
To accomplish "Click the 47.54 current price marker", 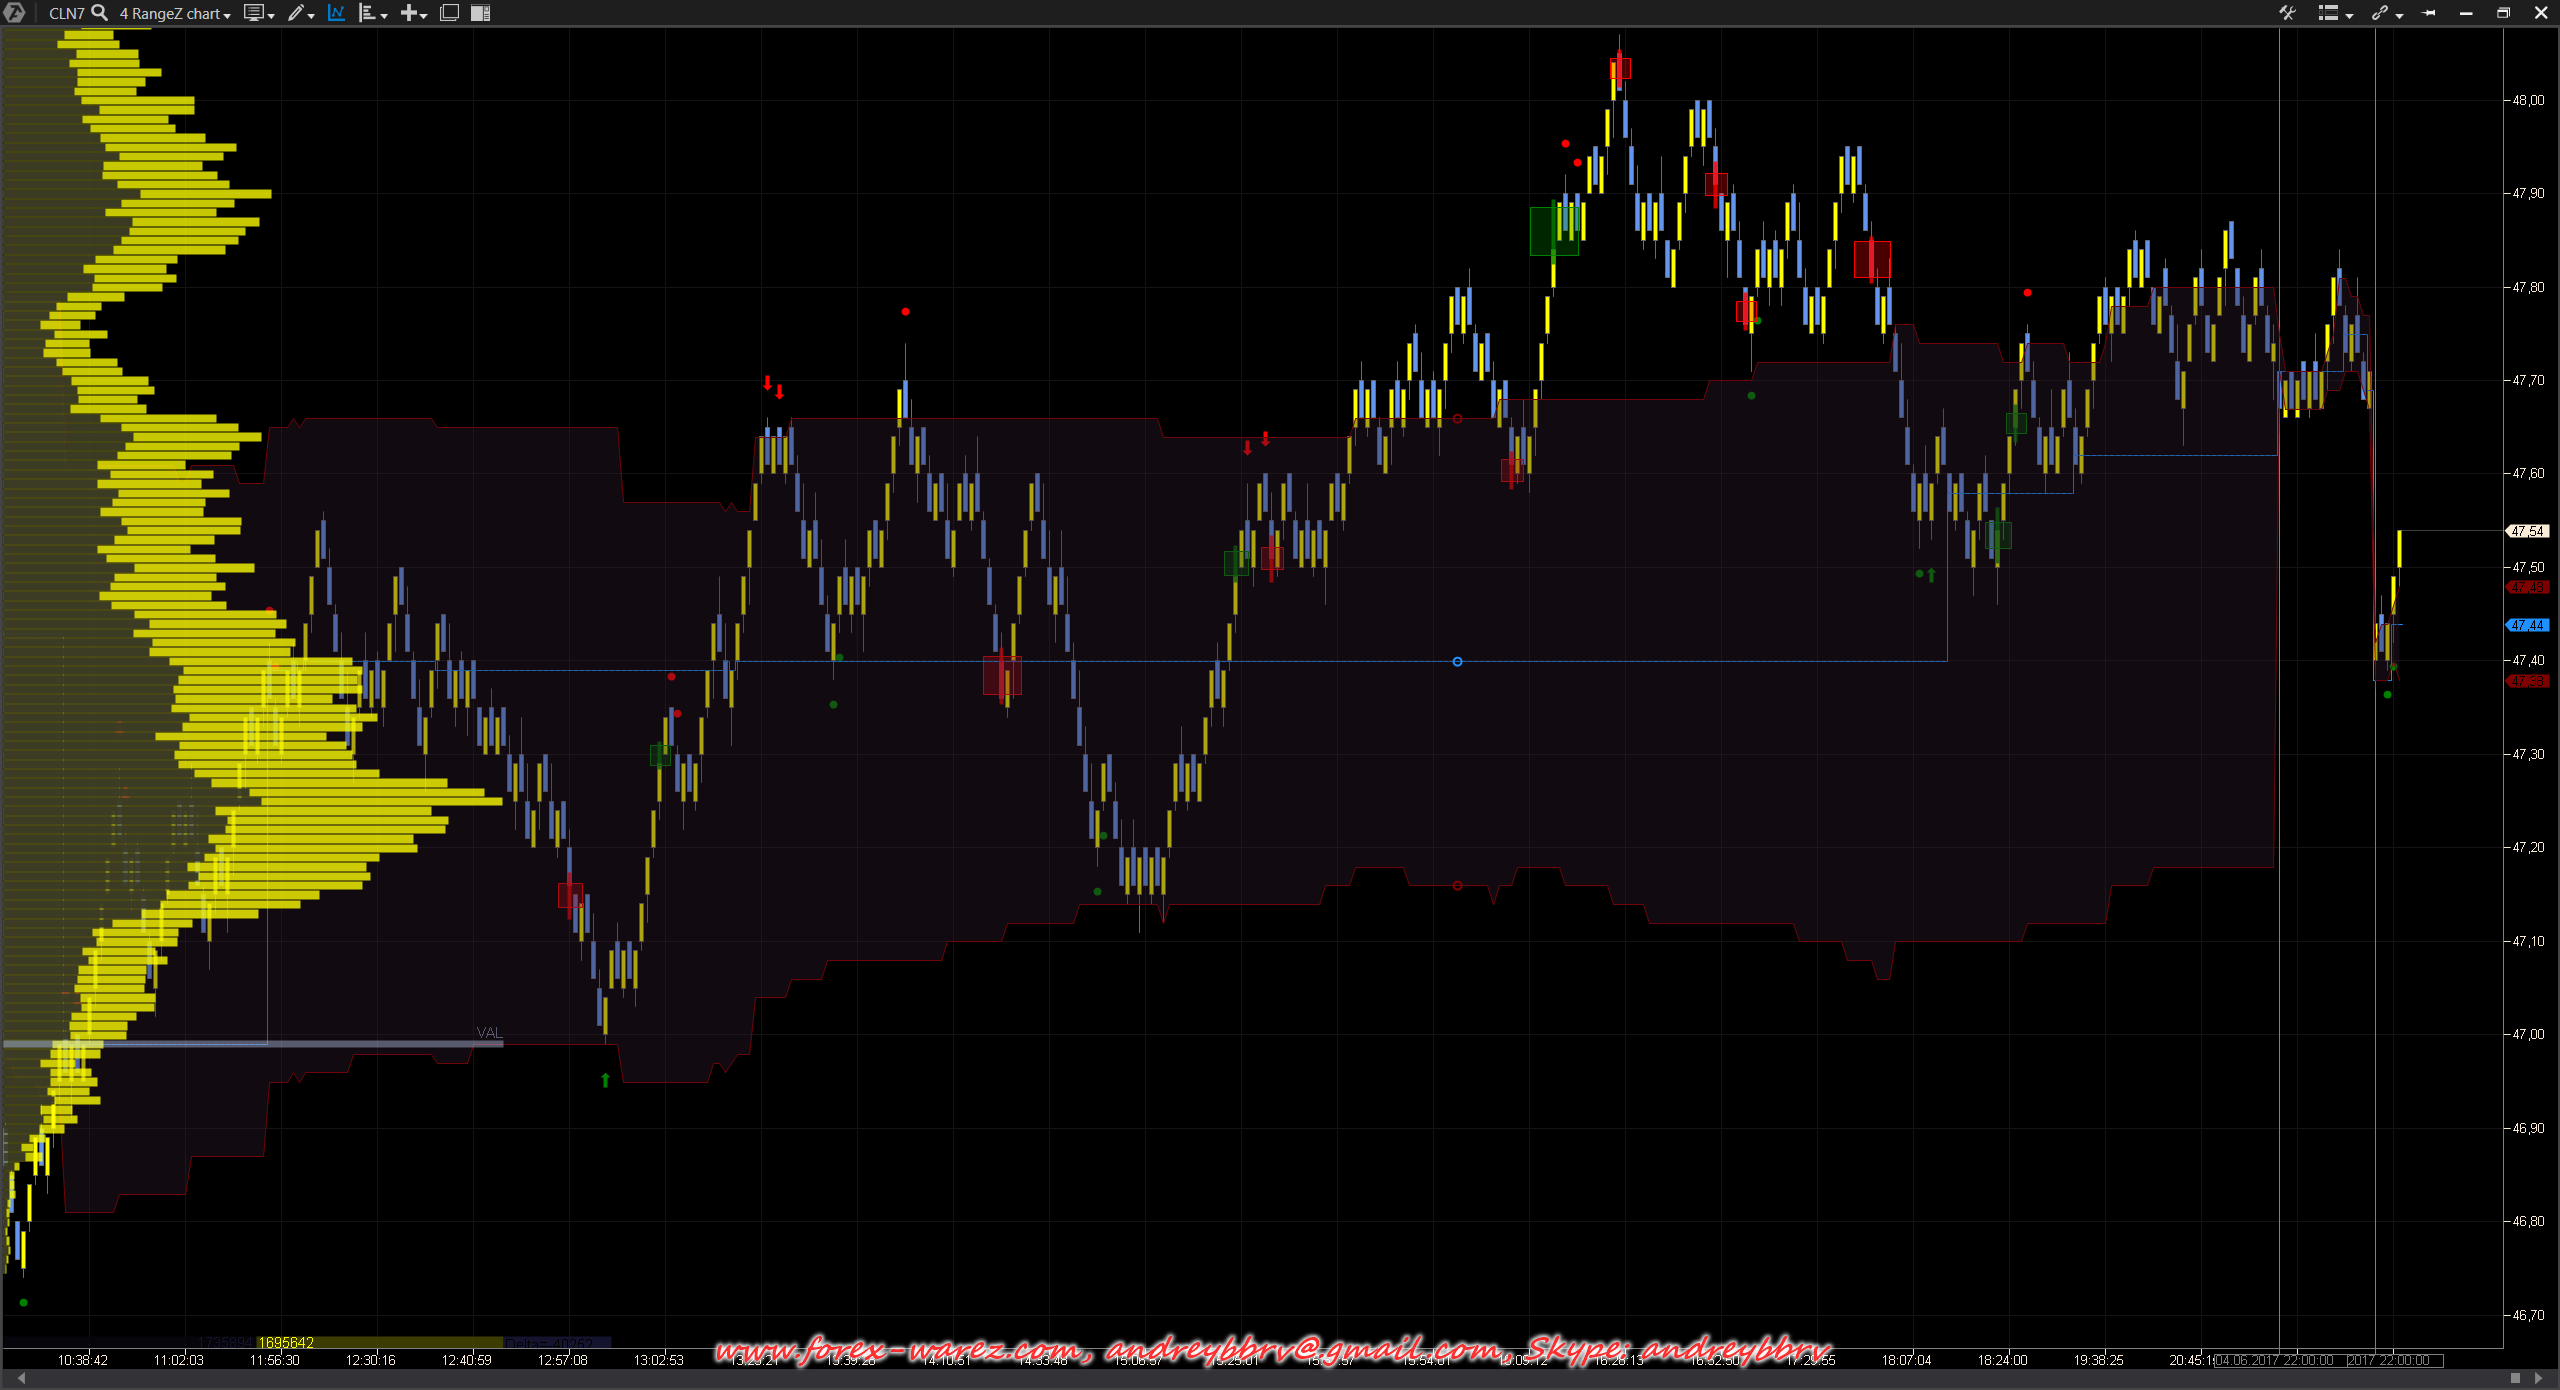I will 2529,531.
